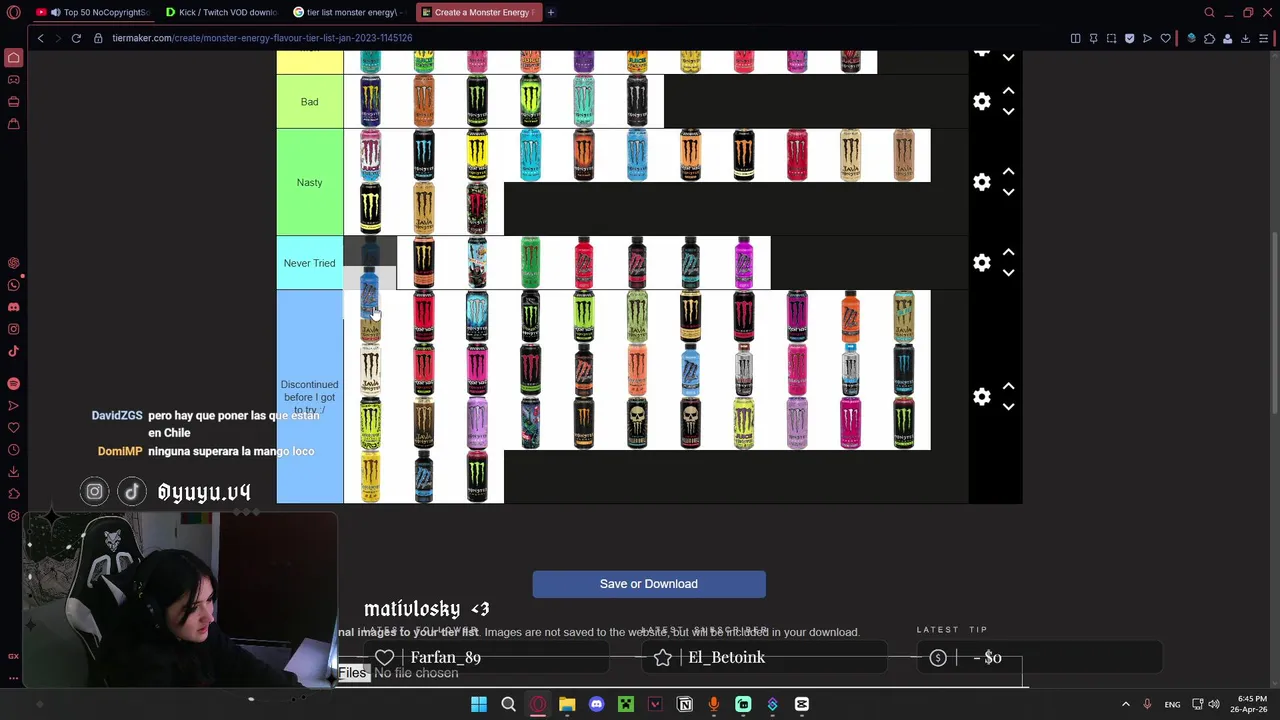Open the extensions puzzle toolbar icon
The image size is (1280, 720).
coord(1209,38)
